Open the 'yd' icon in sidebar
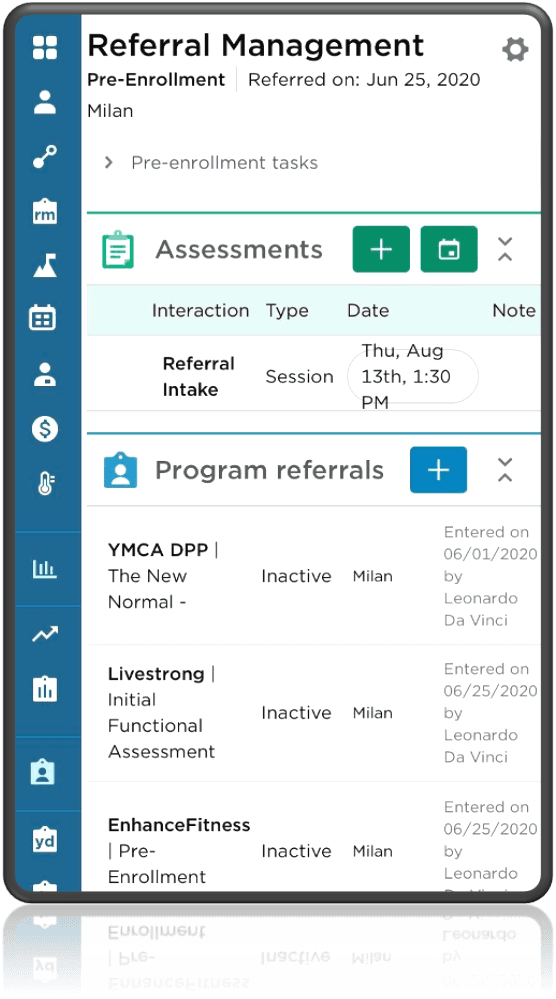Viewport: 556px width, 999px height. [x=45, y=840]
